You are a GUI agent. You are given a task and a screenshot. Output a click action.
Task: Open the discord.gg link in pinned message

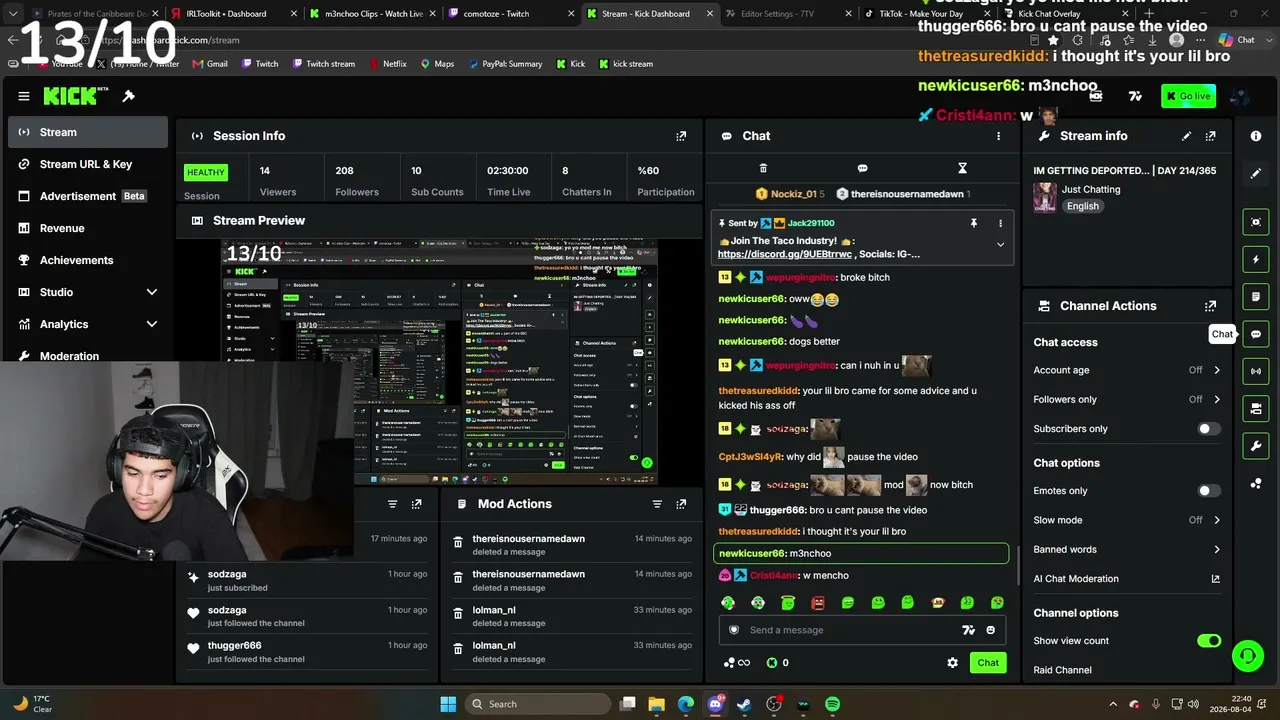click(785, 254)
